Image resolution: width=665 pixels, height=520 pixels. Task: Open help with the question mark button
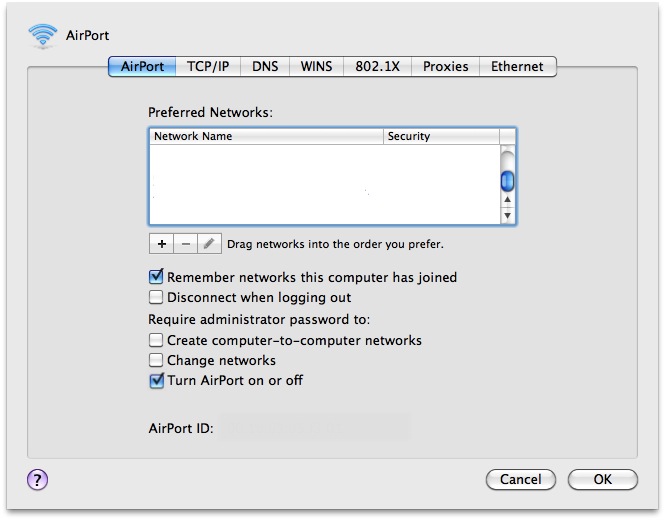coord(37,480)
